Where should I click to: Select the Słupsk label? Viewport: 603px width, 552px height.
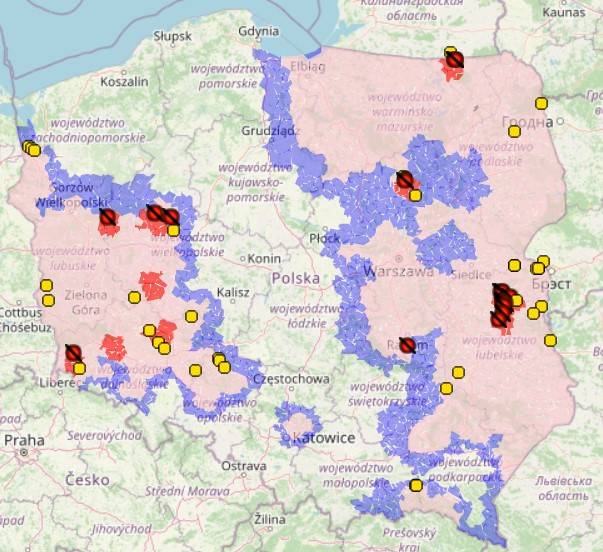pos(172,37)
